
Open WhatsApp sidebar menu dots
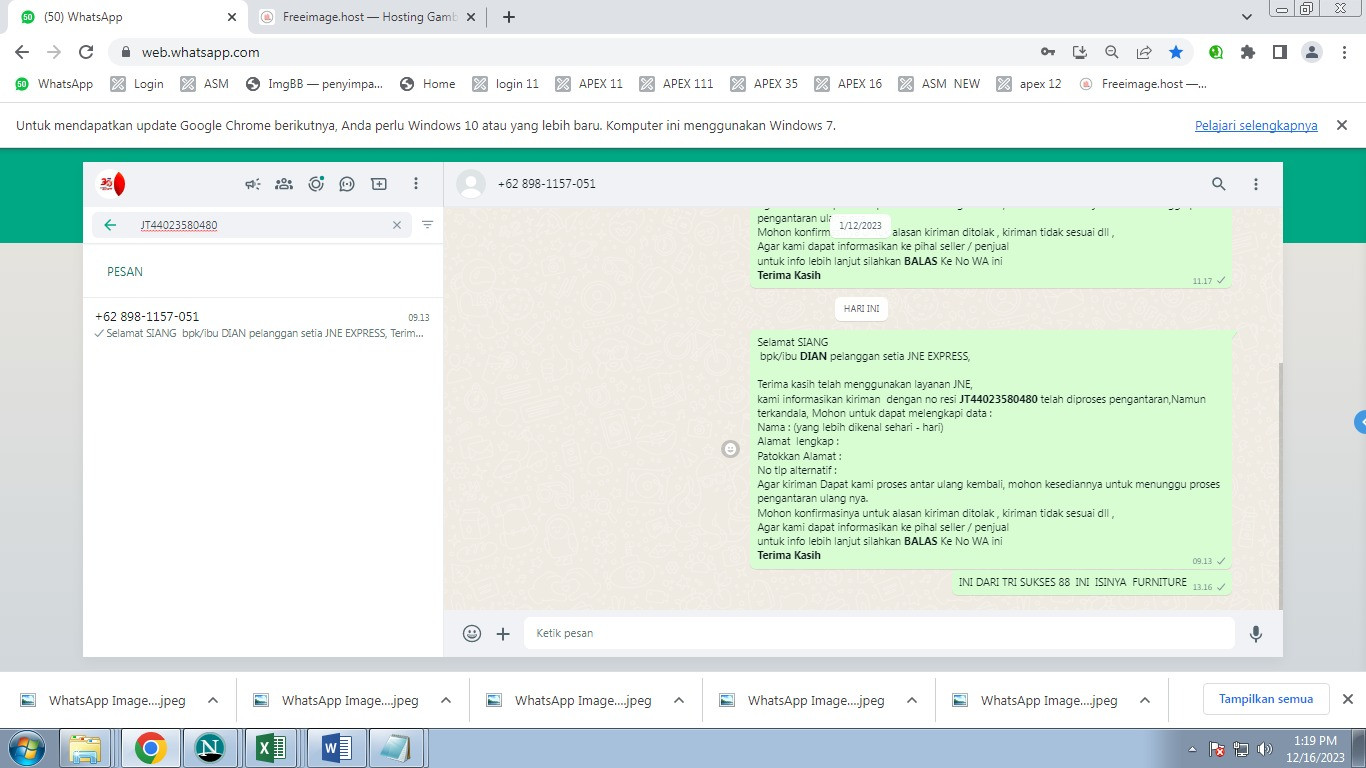click(x=416, y=184)
